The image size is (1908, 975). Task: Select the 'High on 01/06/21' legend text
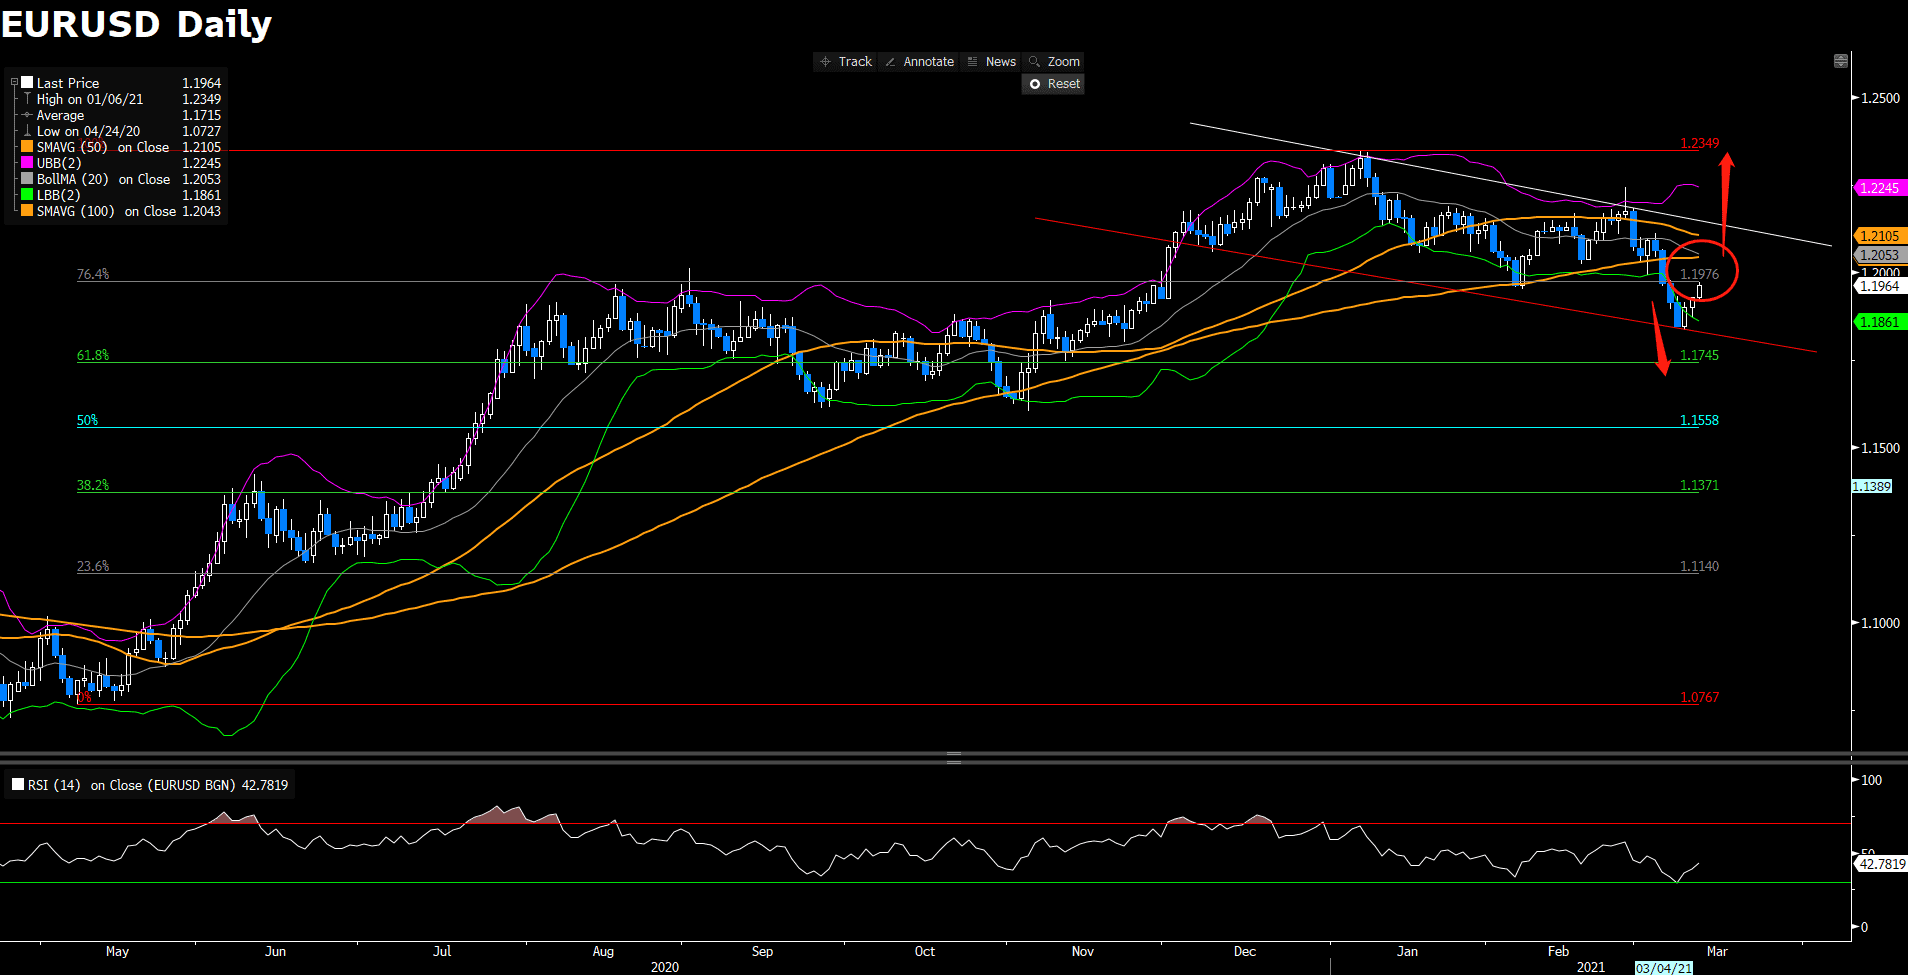[x=90, y=99]
